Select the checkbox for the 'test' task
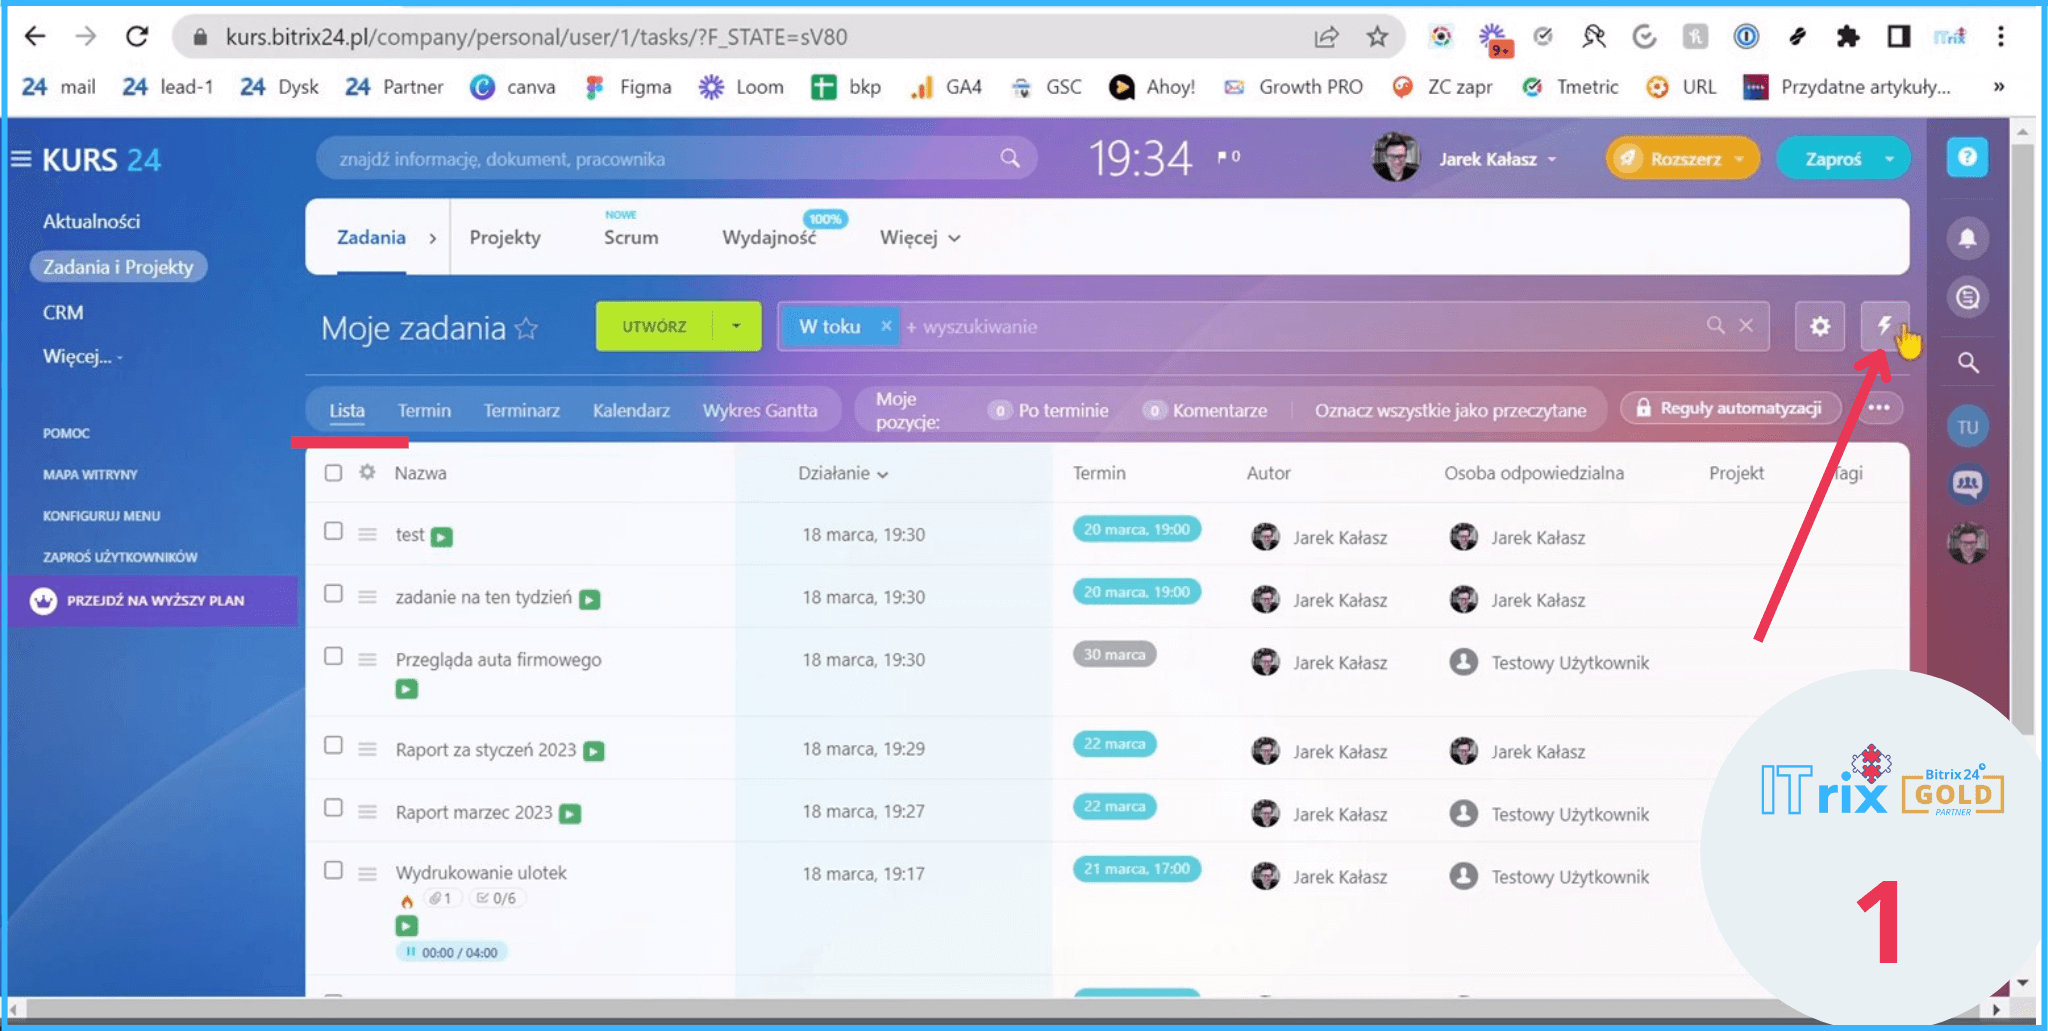The height and width of the screenshot is (1031, 2048). coord(334,532)
